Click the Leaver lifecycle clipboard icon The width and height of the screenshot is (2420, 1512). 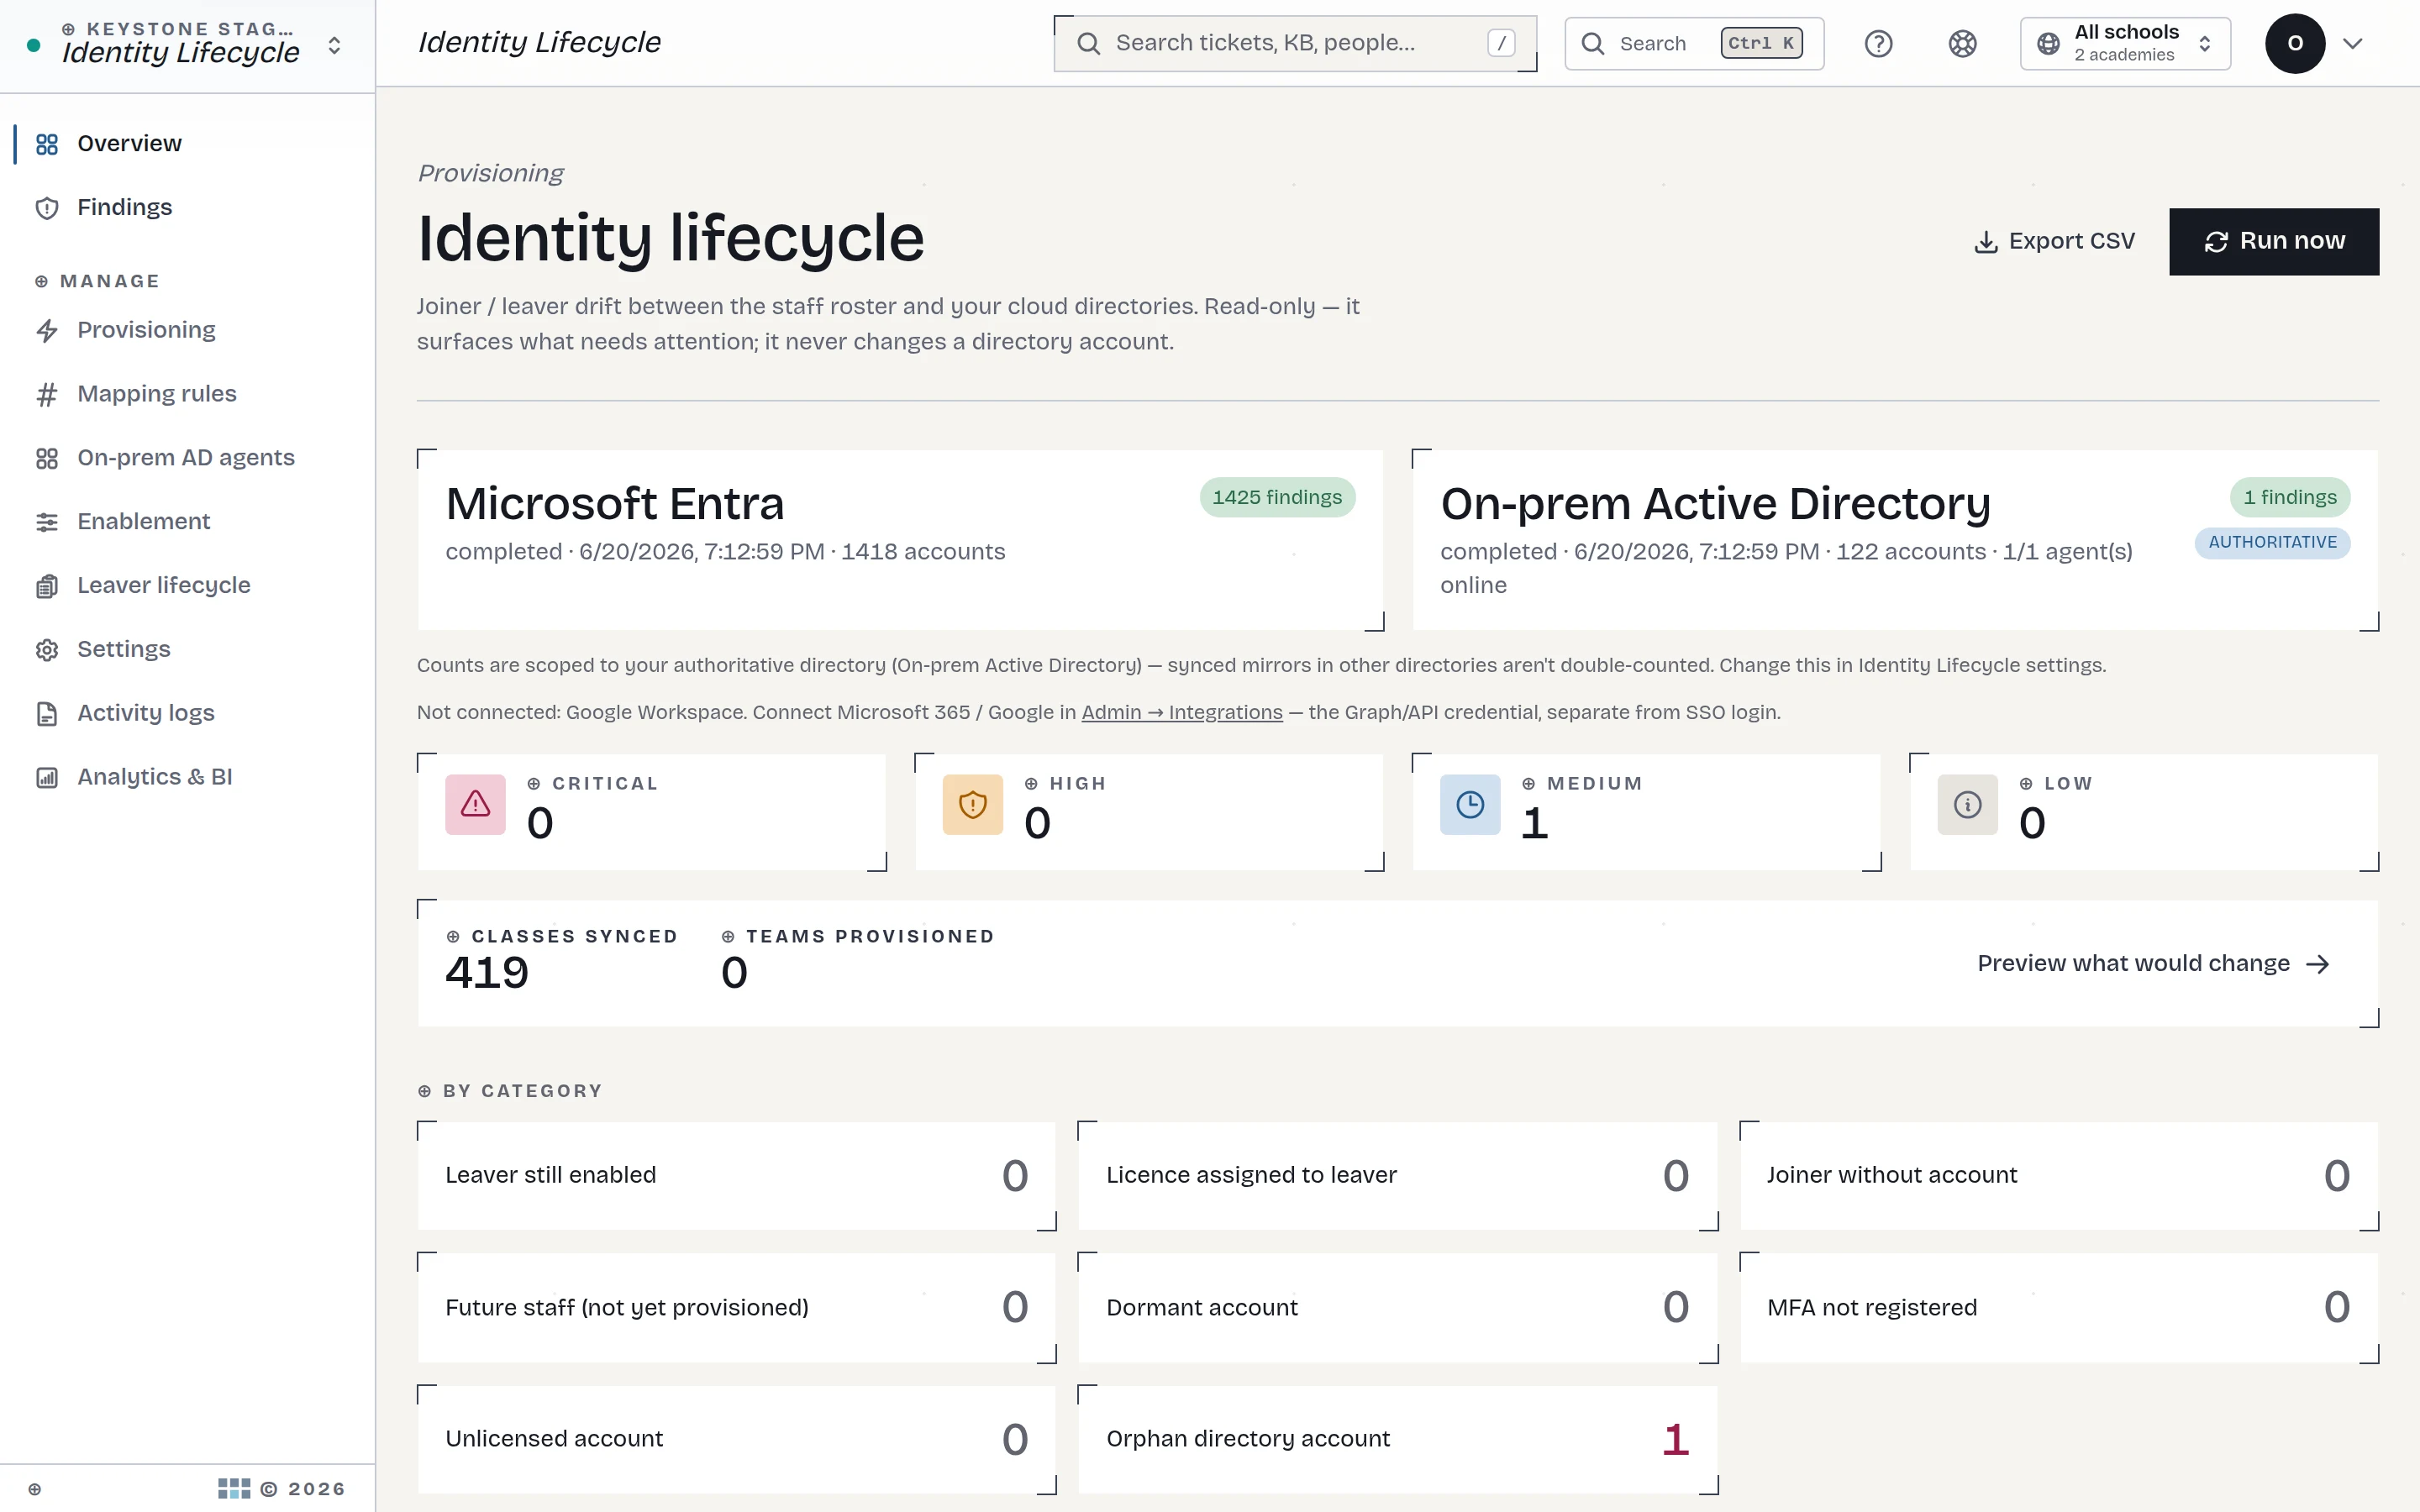47,586
